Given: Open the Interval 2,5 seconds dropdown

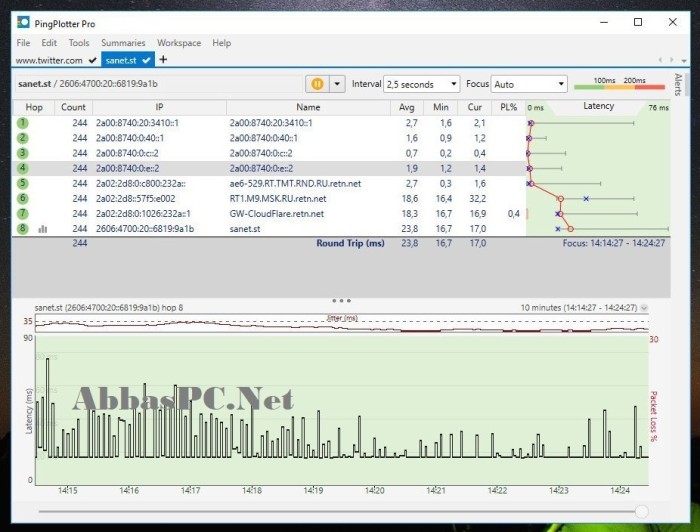Looking at the screenshot, I should (x=421, y=84).
